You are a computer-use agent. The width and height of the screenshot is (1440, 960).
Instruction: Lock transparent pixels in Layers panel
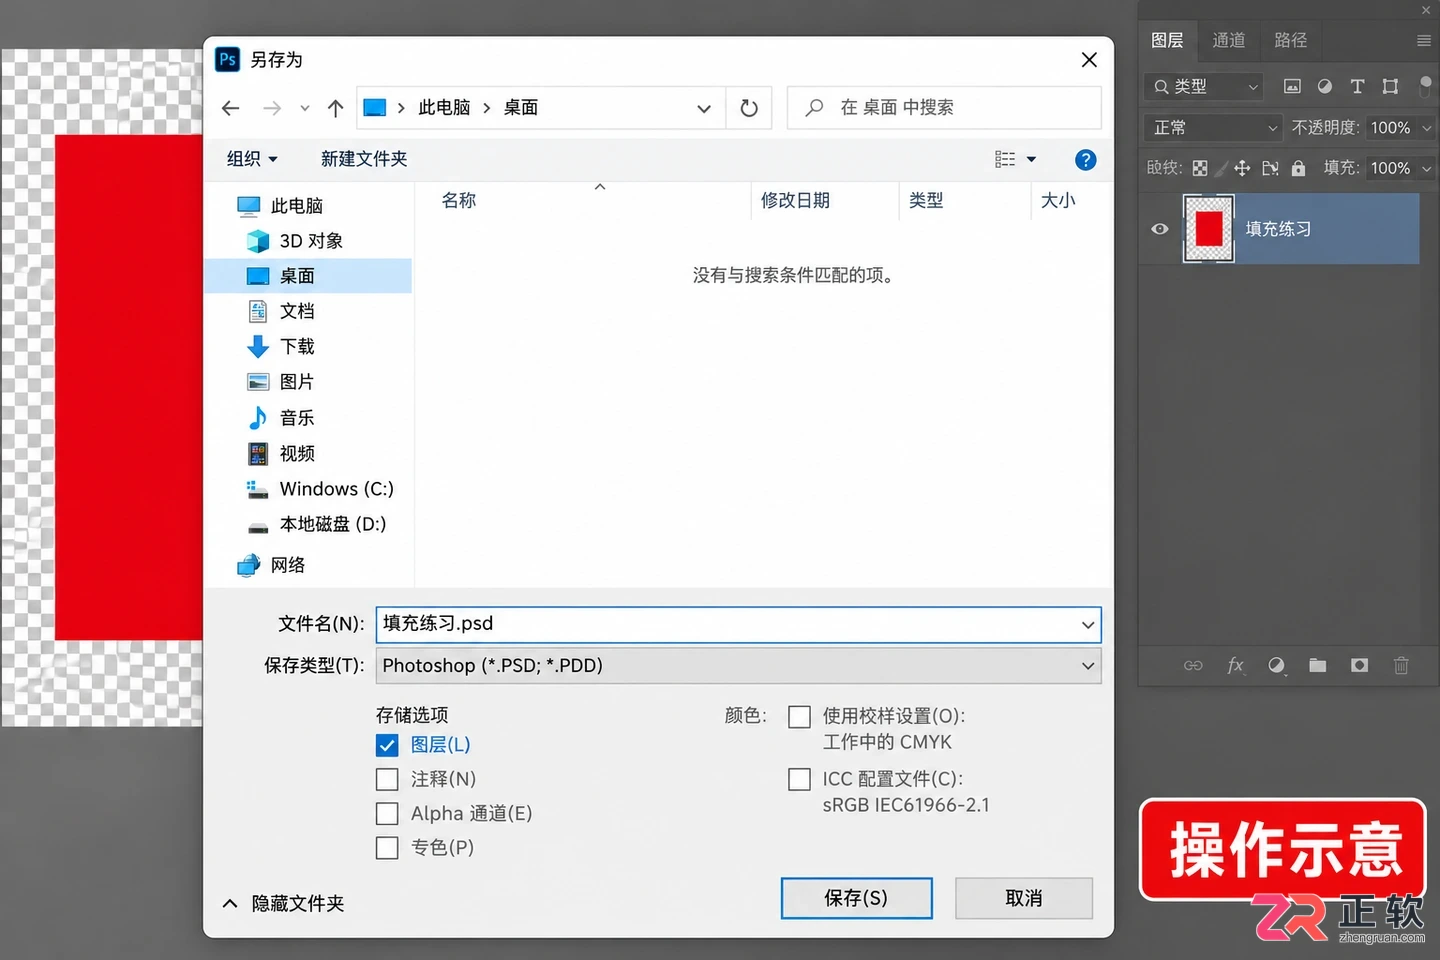coord(1200,168)
